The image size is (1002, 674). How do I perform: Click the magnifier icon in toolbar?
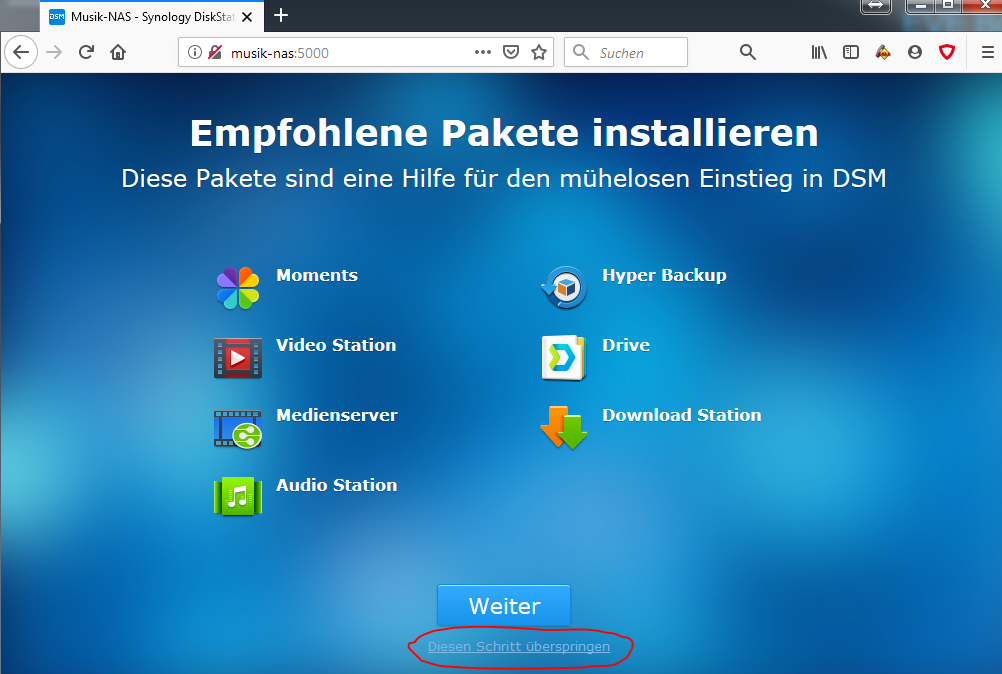[x=748, y=52]
